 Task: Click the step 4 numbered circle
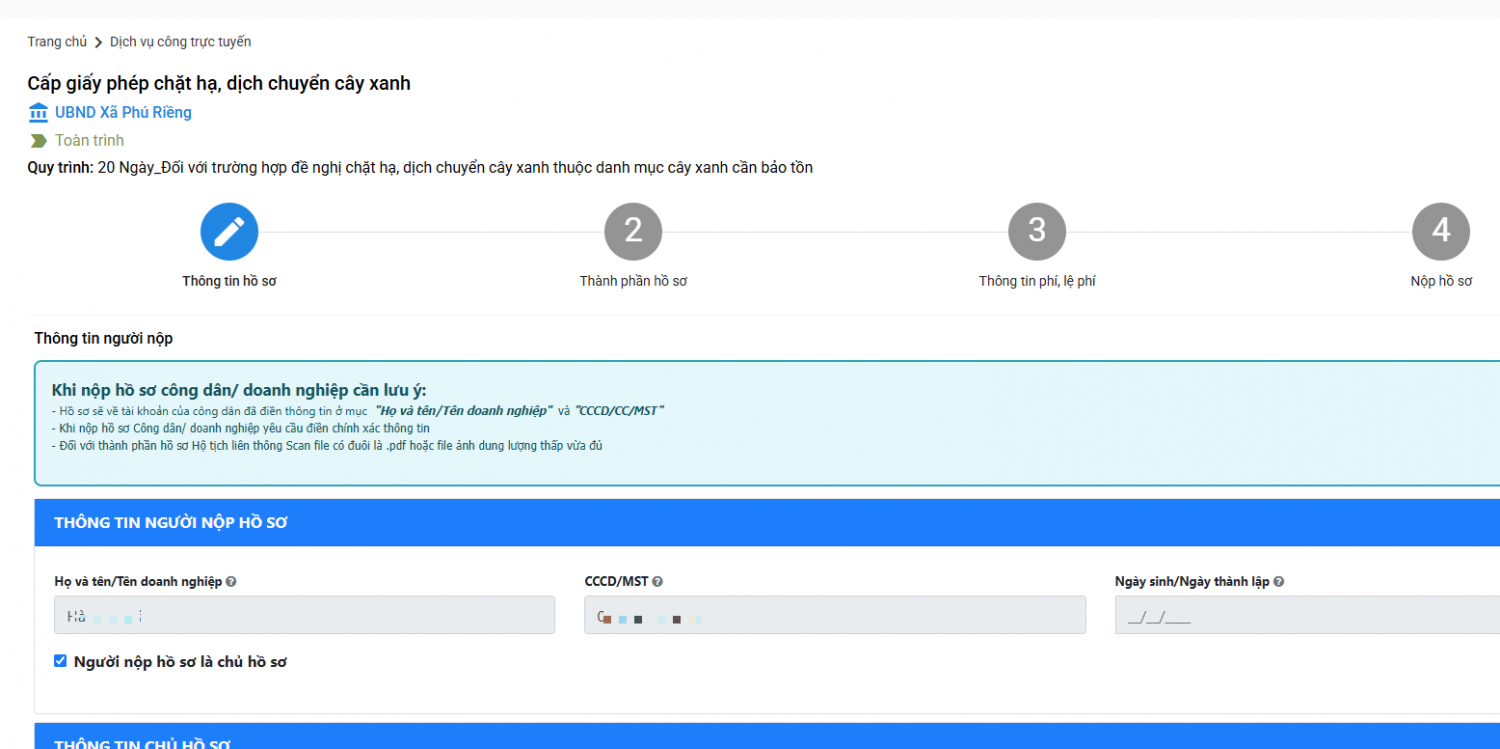tap(1440, 231)
